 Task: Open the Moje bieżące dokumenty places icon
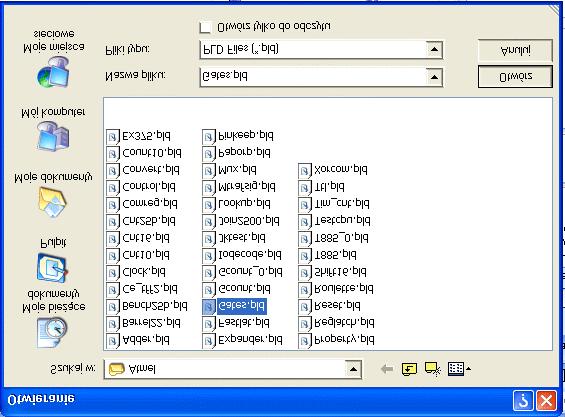pyautogui.click(x=52, y=333)
